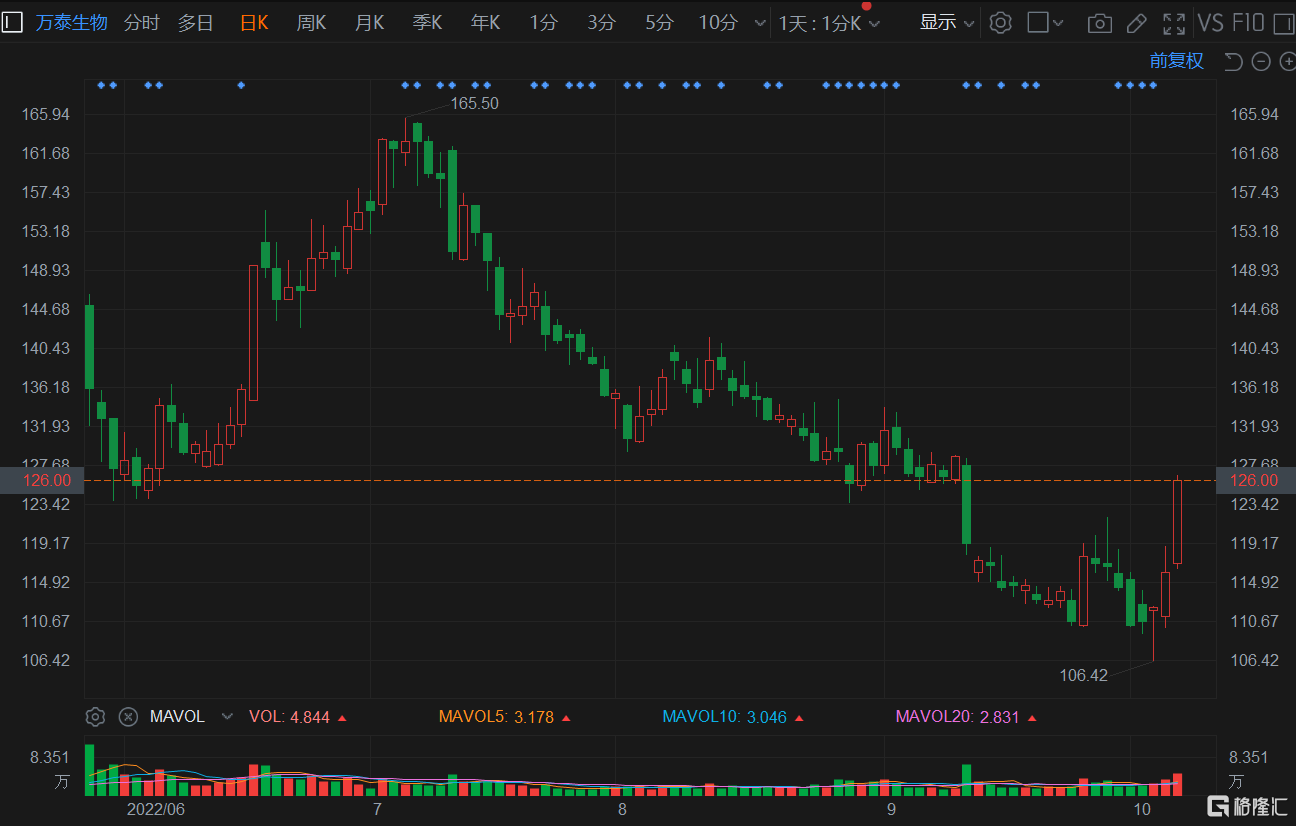Take a chart screenshot with the camera icon
Image resolution: width=1296 pixels, height=826 pixels.
pos(1099,23)
